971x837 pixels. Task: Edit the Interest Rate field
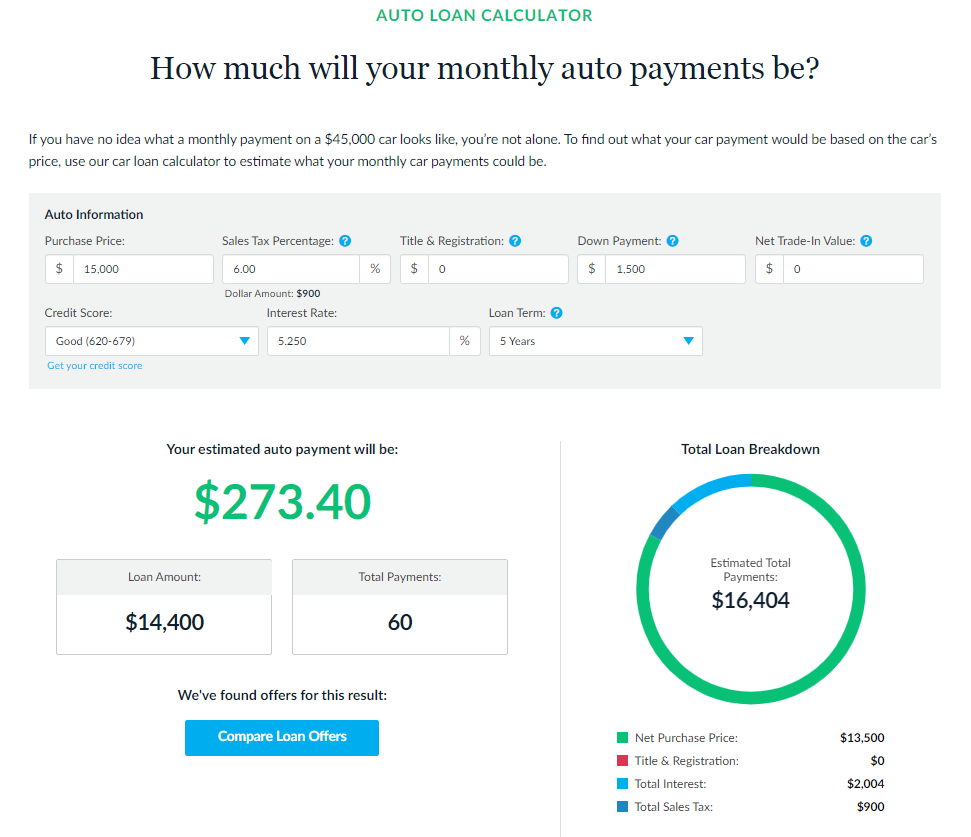pyautogui.click(x=358, y=341)
